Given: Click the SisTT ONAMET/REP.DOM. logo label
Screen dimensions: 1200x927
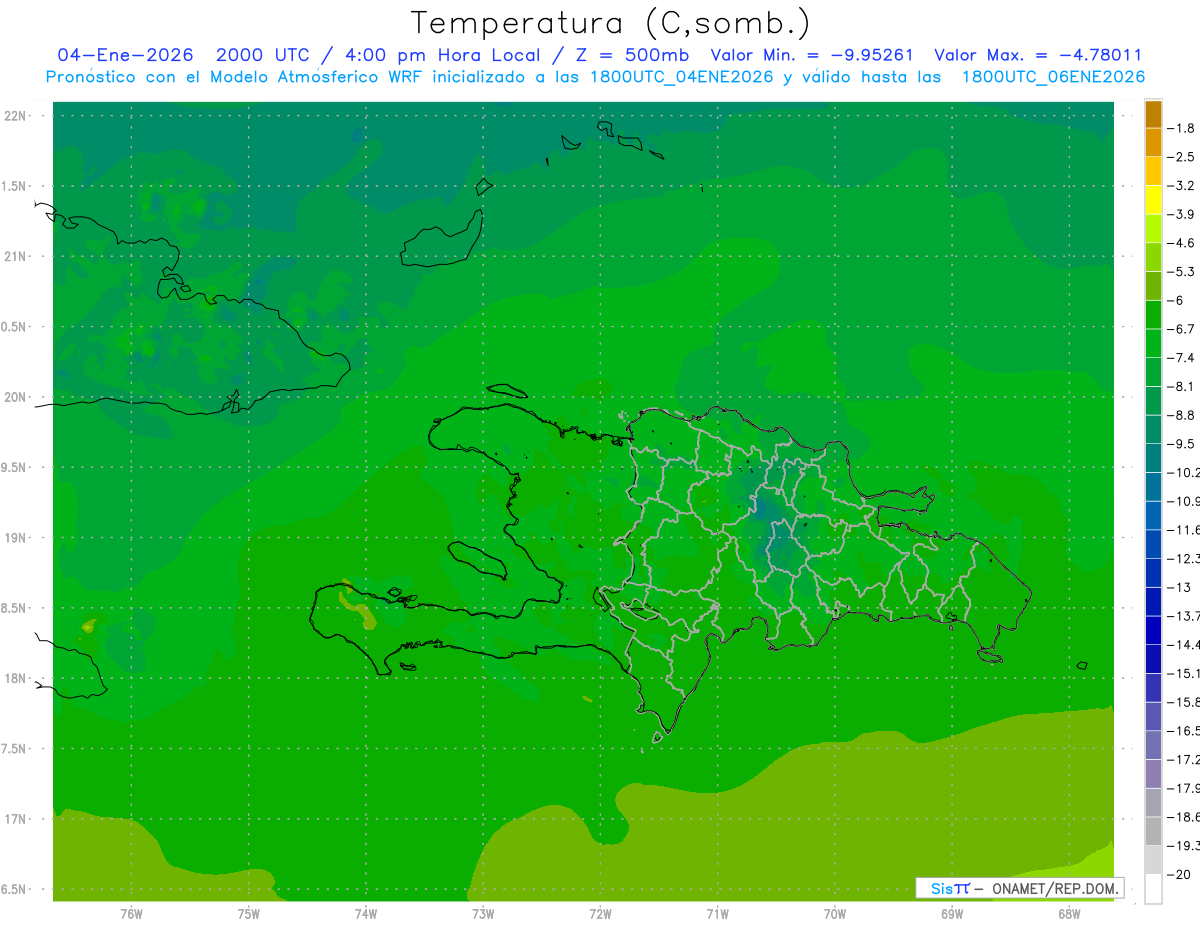Looking at the screenshot, I should point(1020,888).
